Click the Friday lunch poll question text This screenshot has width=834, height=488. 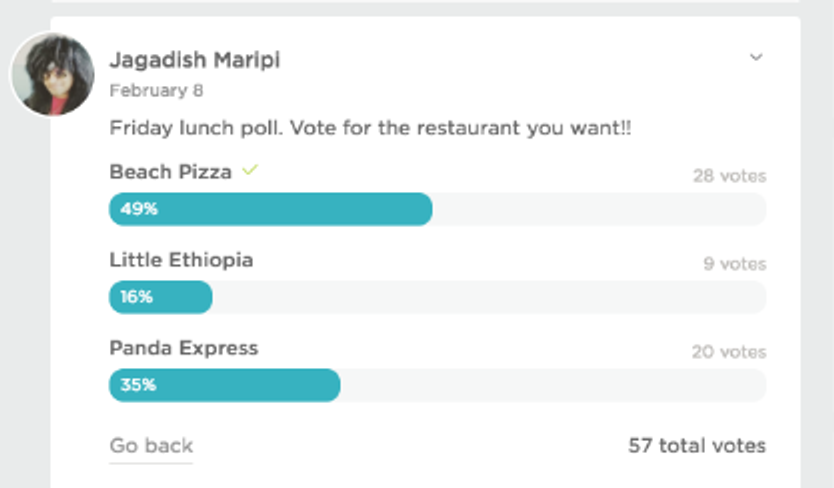[370, 128]
